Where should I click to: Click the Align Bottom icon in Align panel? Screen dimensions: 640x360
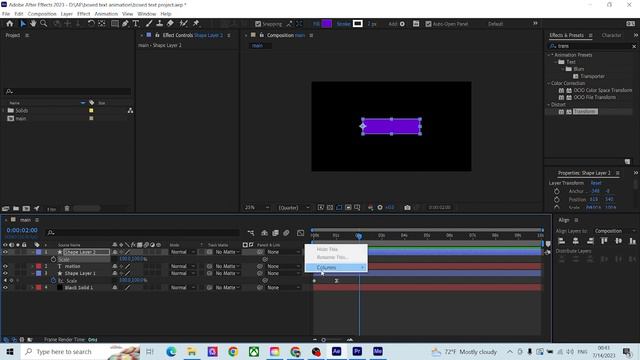tap(632, 241)
